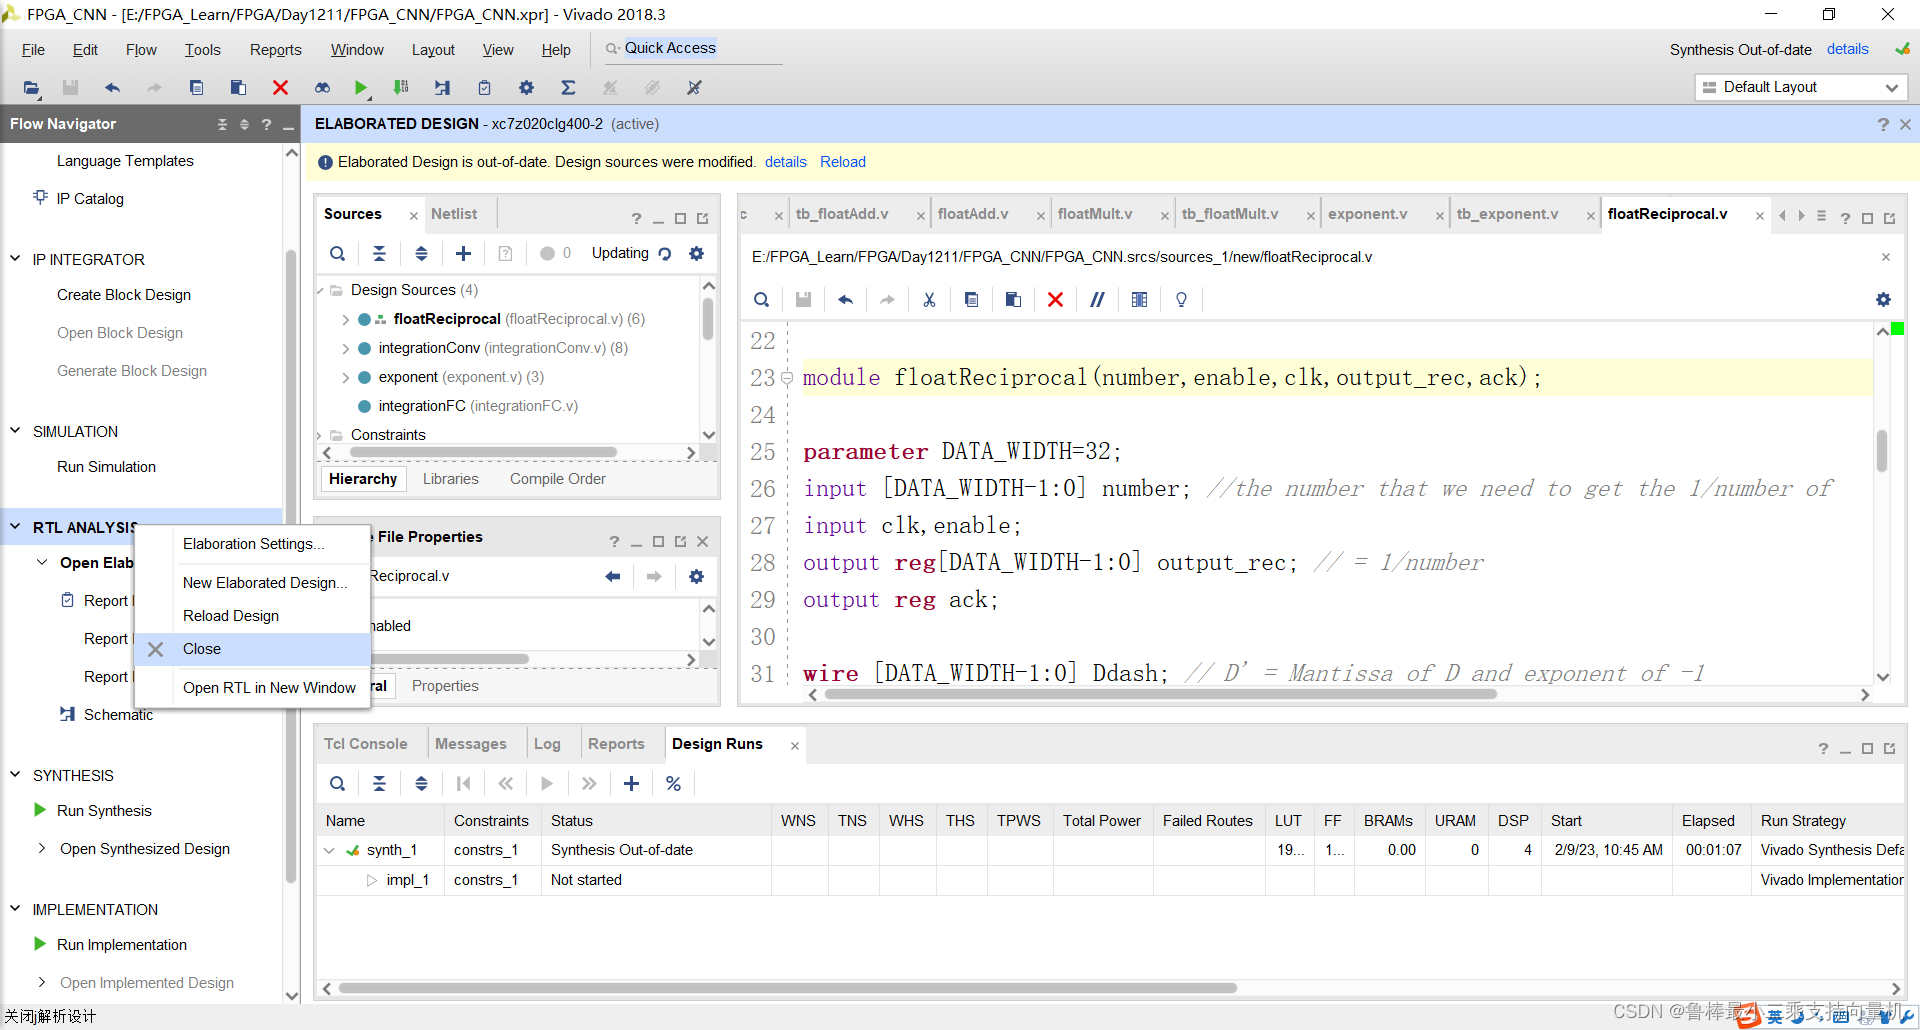Open editor settings gear icon
Image resolution: width=1920 pixels, height=1030 pixels.
pos(1883,300)
